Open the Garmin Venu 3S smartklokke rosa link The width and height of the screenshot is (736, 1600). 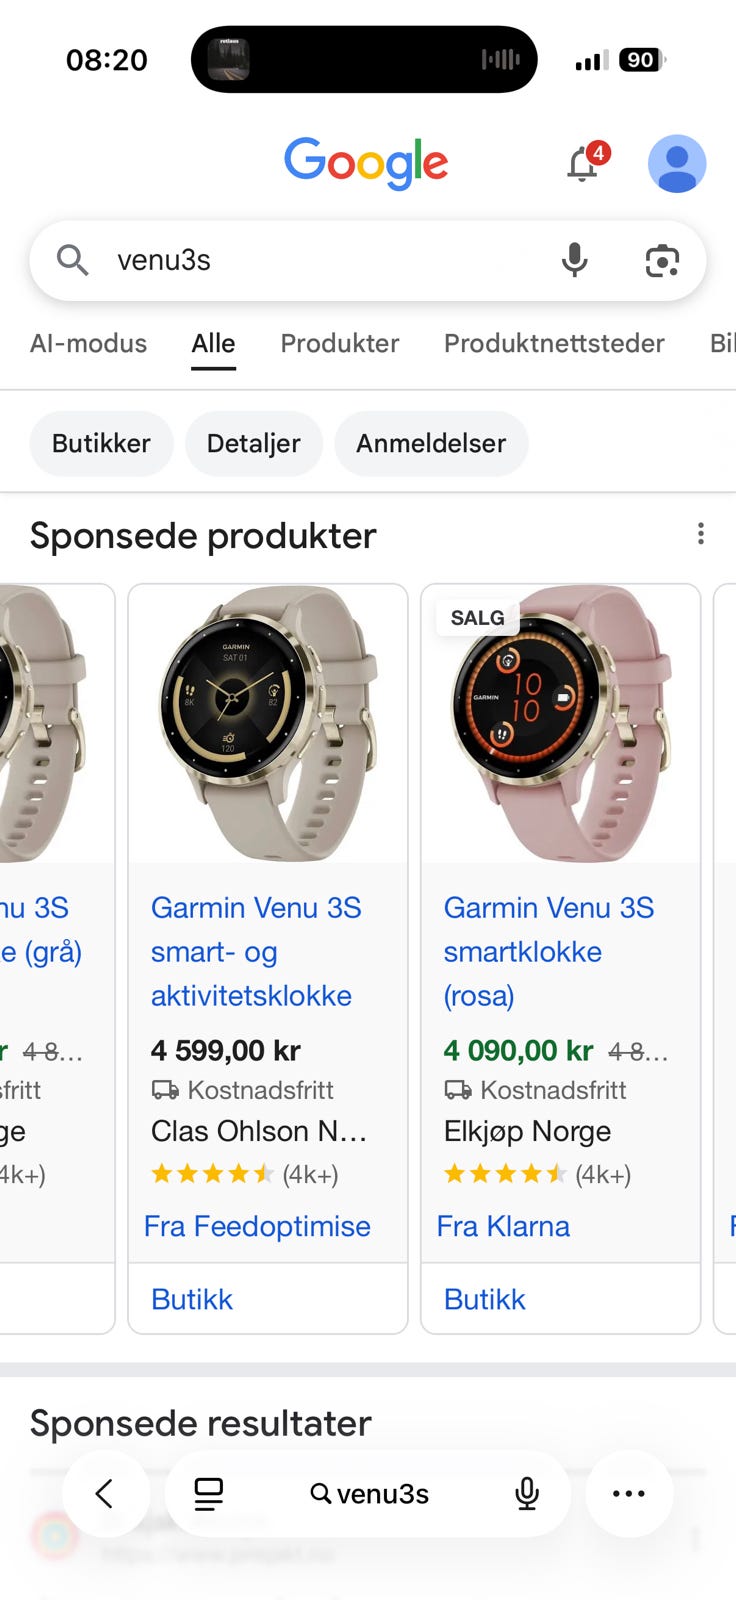pyautogui.click(x=548, y=951)
